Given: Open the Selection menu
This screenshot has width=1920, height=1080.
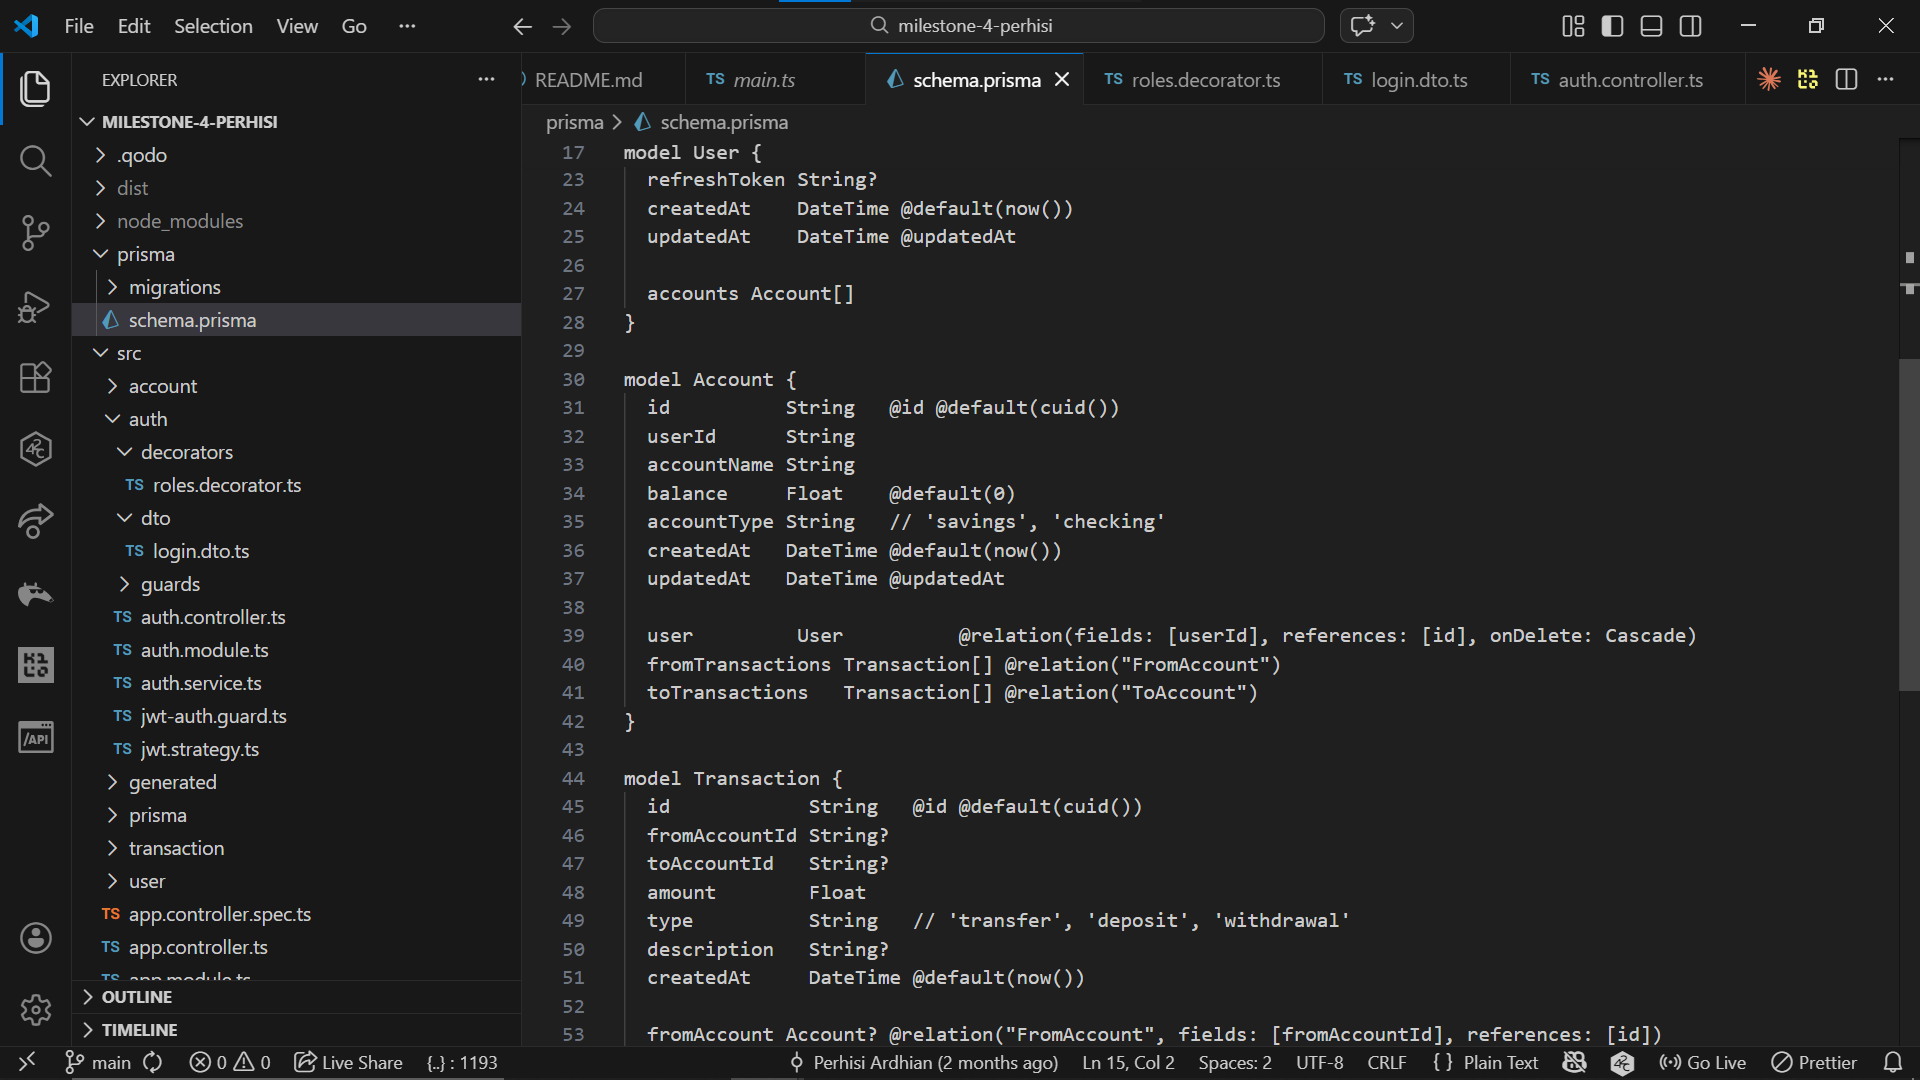Looking at the screenshot, I should coord(213,26).
